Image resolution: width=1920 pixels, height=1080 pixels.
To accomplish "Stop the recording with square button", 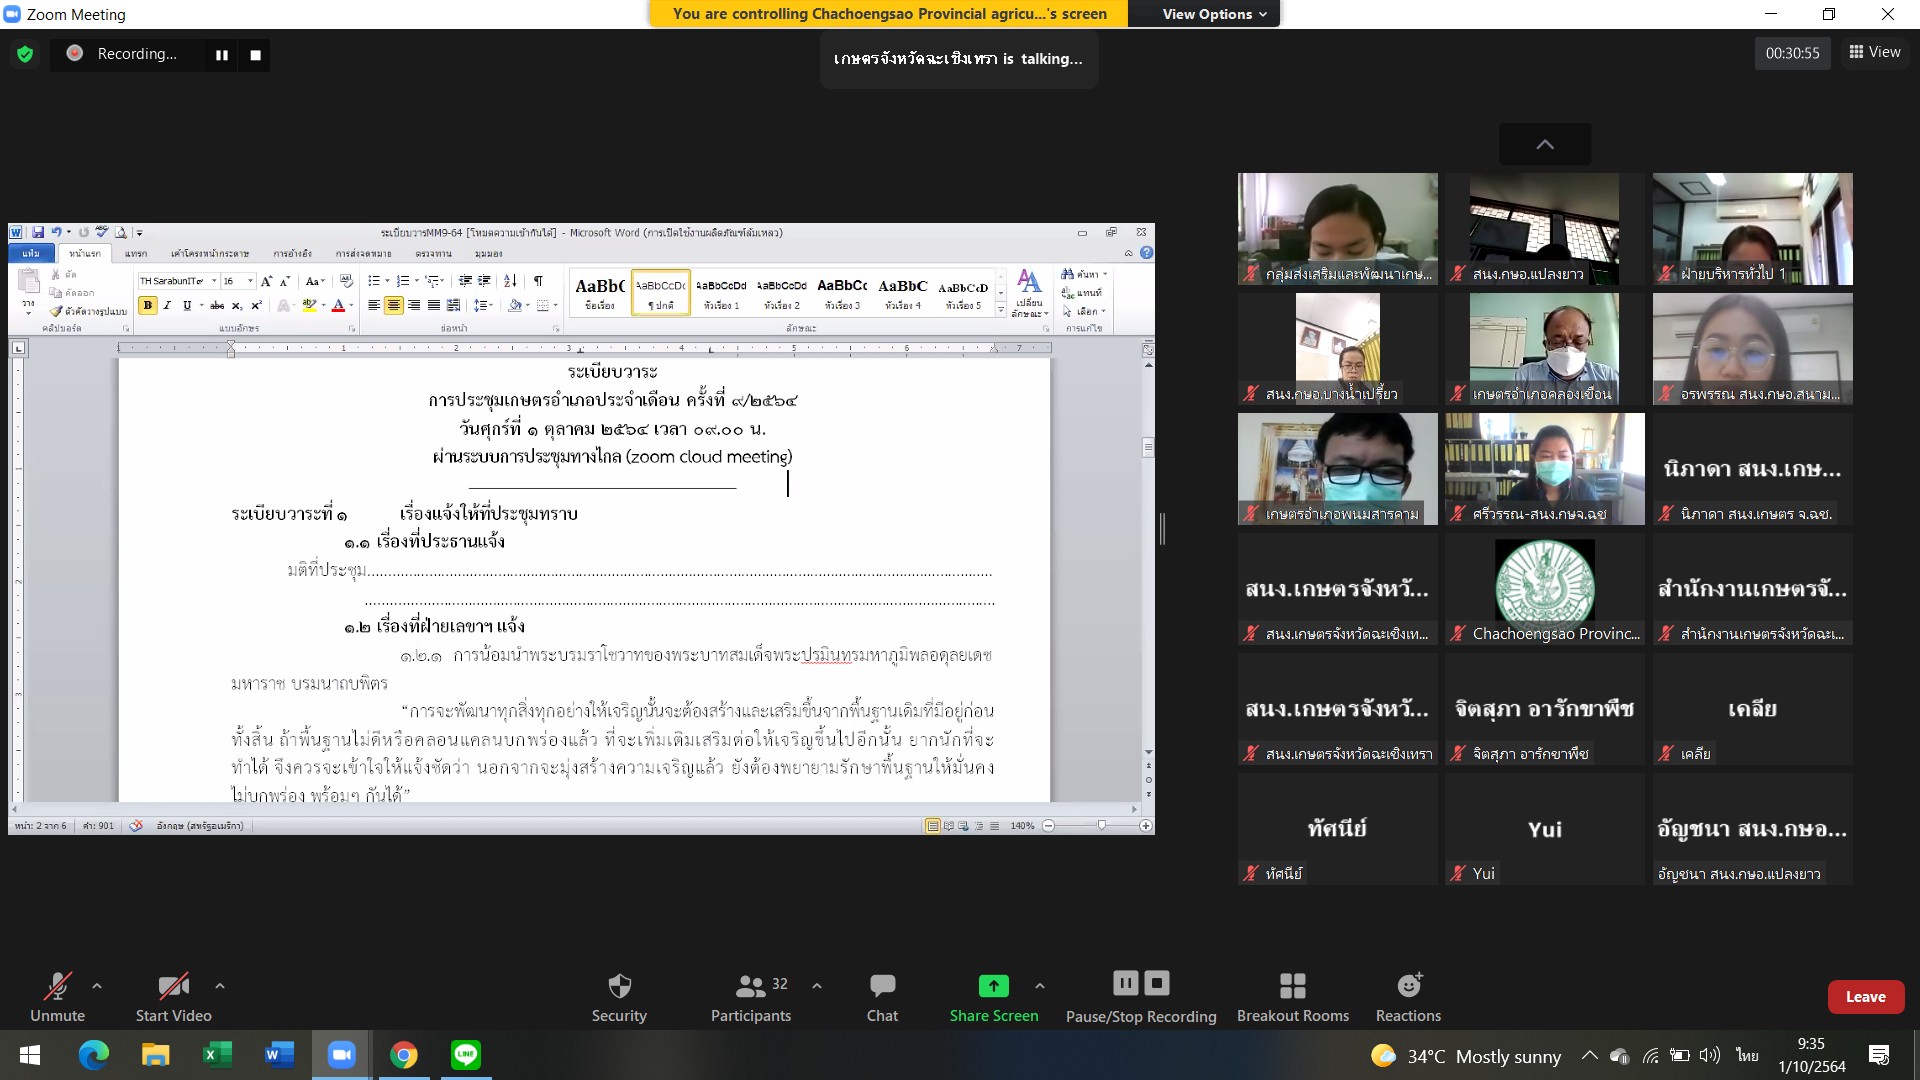I will 255,55.
